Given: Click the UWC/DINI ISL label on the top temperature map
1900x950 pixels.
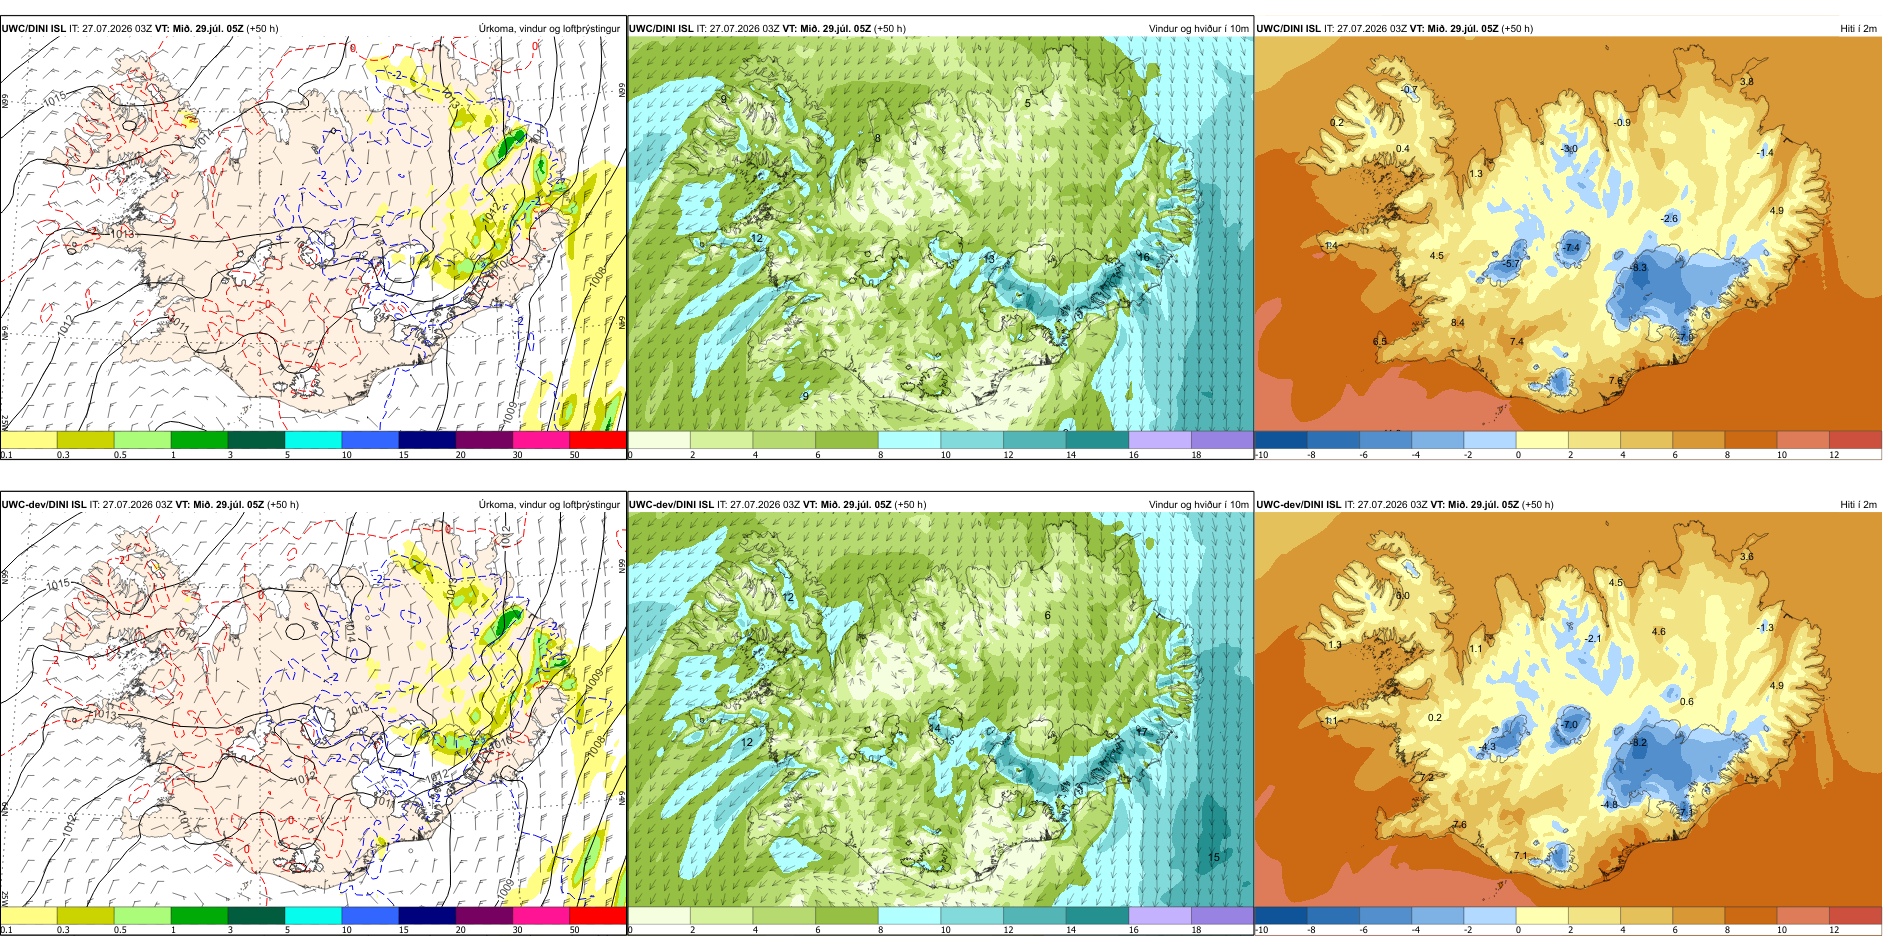Looking at the screenshot, I should [1288, 29].
